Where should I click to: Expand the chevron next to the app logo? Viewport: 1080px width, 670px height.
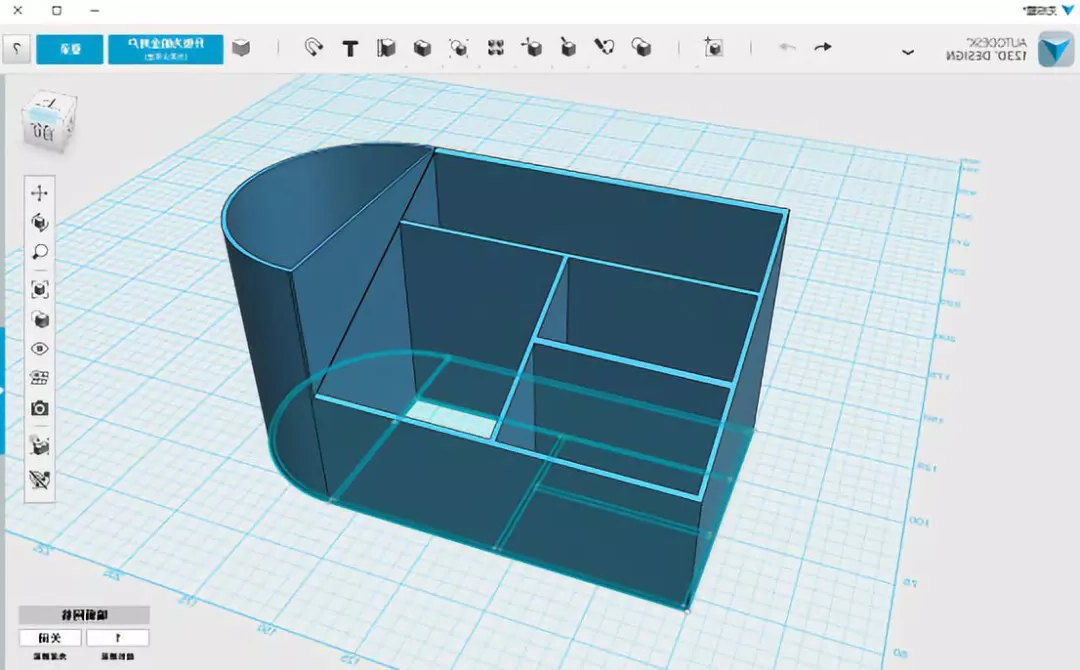click(x=908, y=52)
